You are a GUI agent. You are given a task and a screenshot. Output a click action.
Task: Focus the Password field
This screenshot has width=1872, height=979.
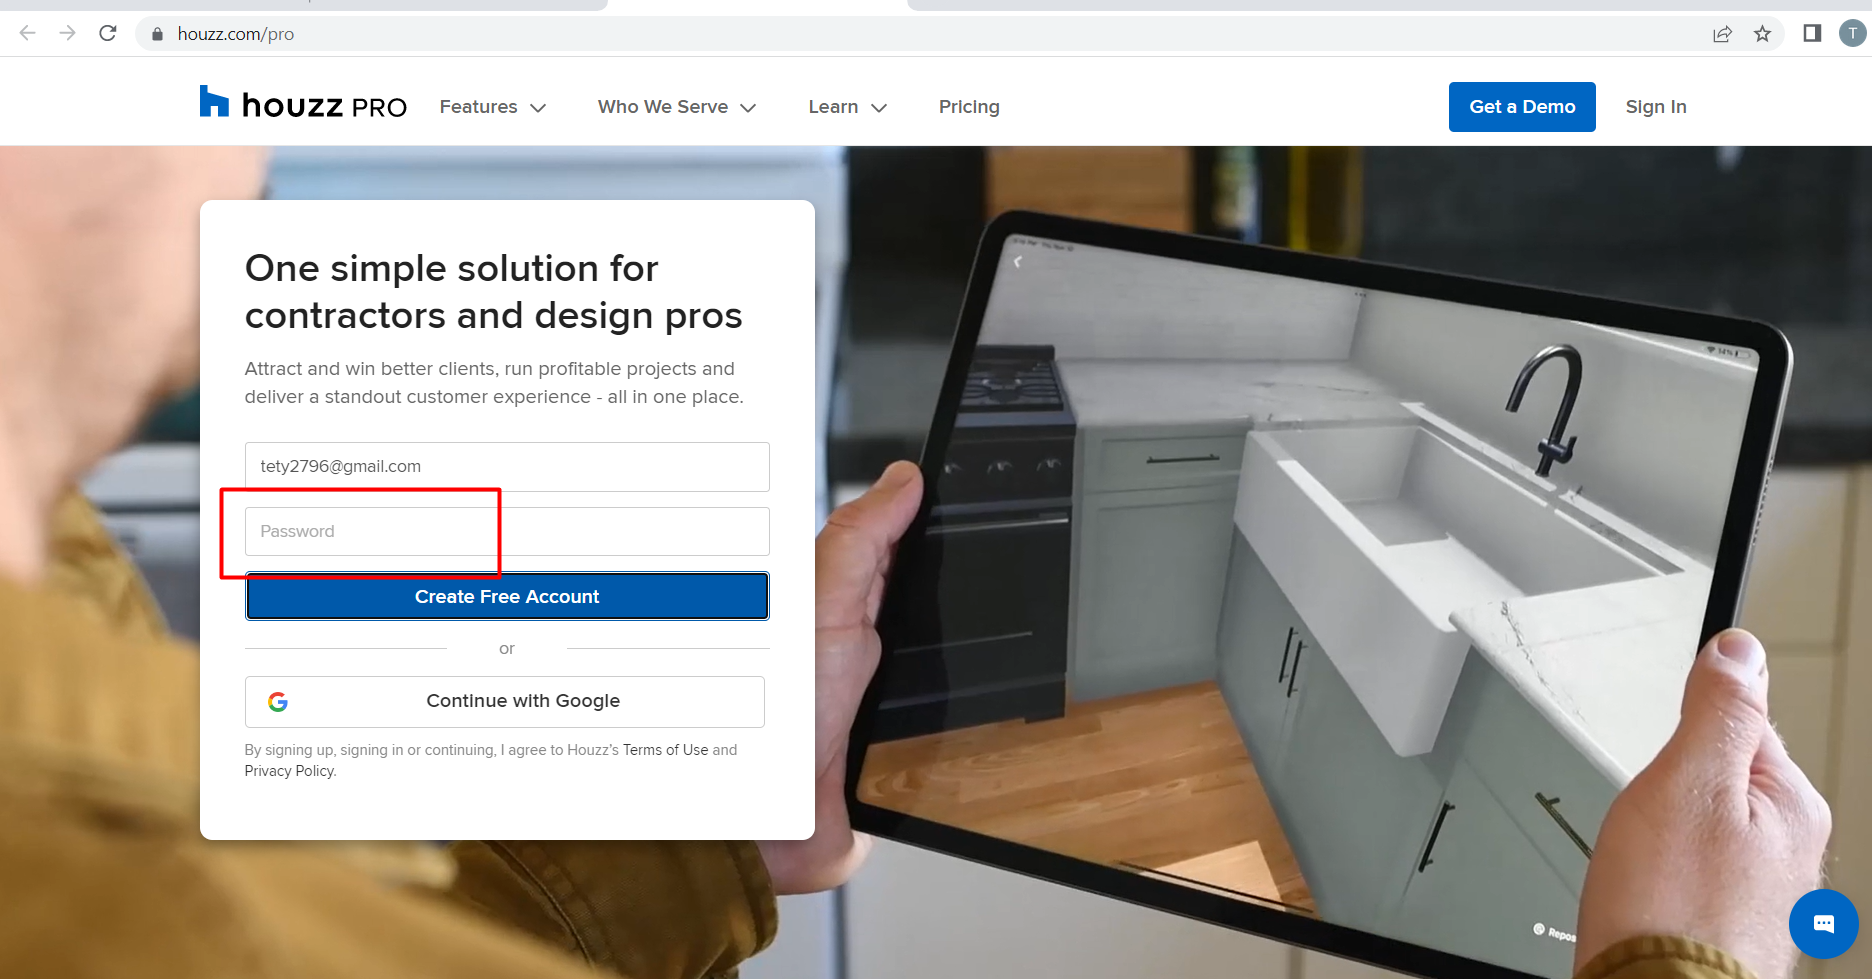(507, 532)
